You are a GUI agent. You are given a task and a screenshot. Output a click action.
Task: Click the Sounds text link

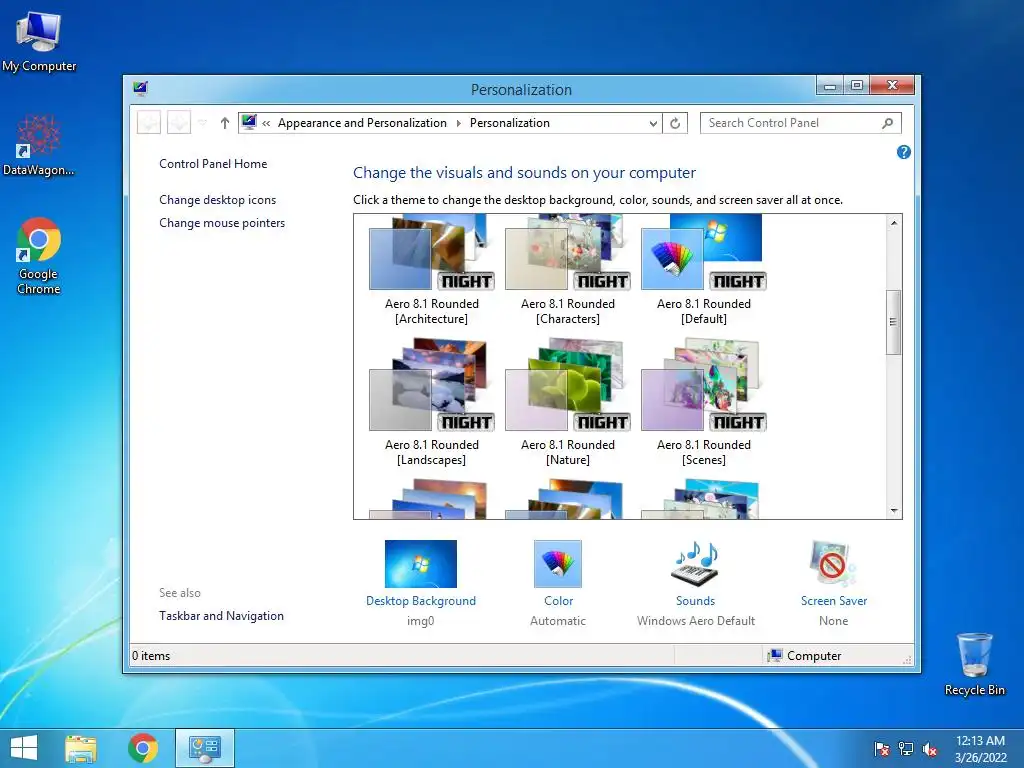pos(696,601)
